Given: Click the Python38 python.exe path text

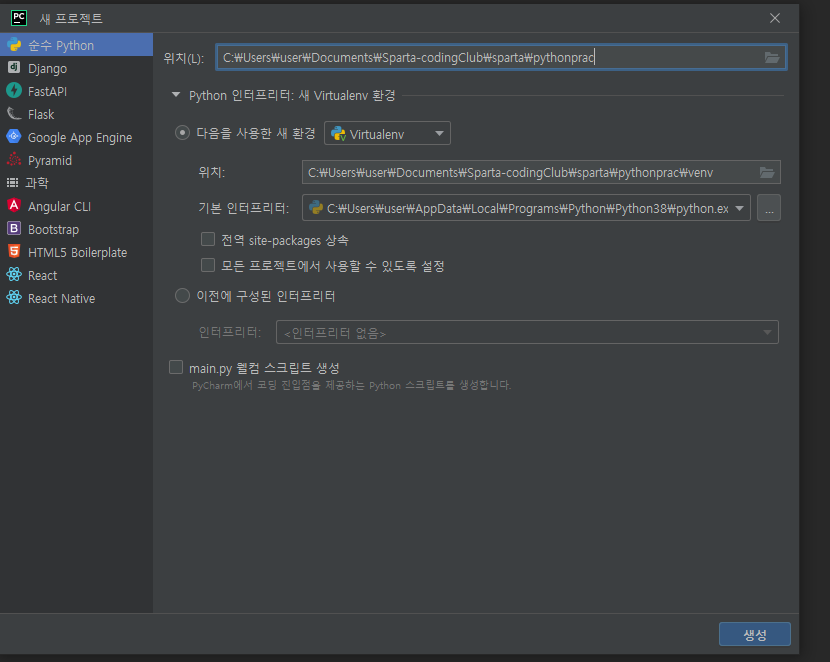Looking at the screenshot, I should (x=528, y=208).
